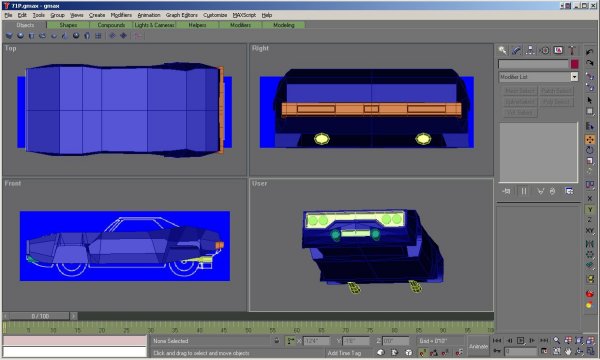Open the MAXScript menu

[x=244, y=15]
